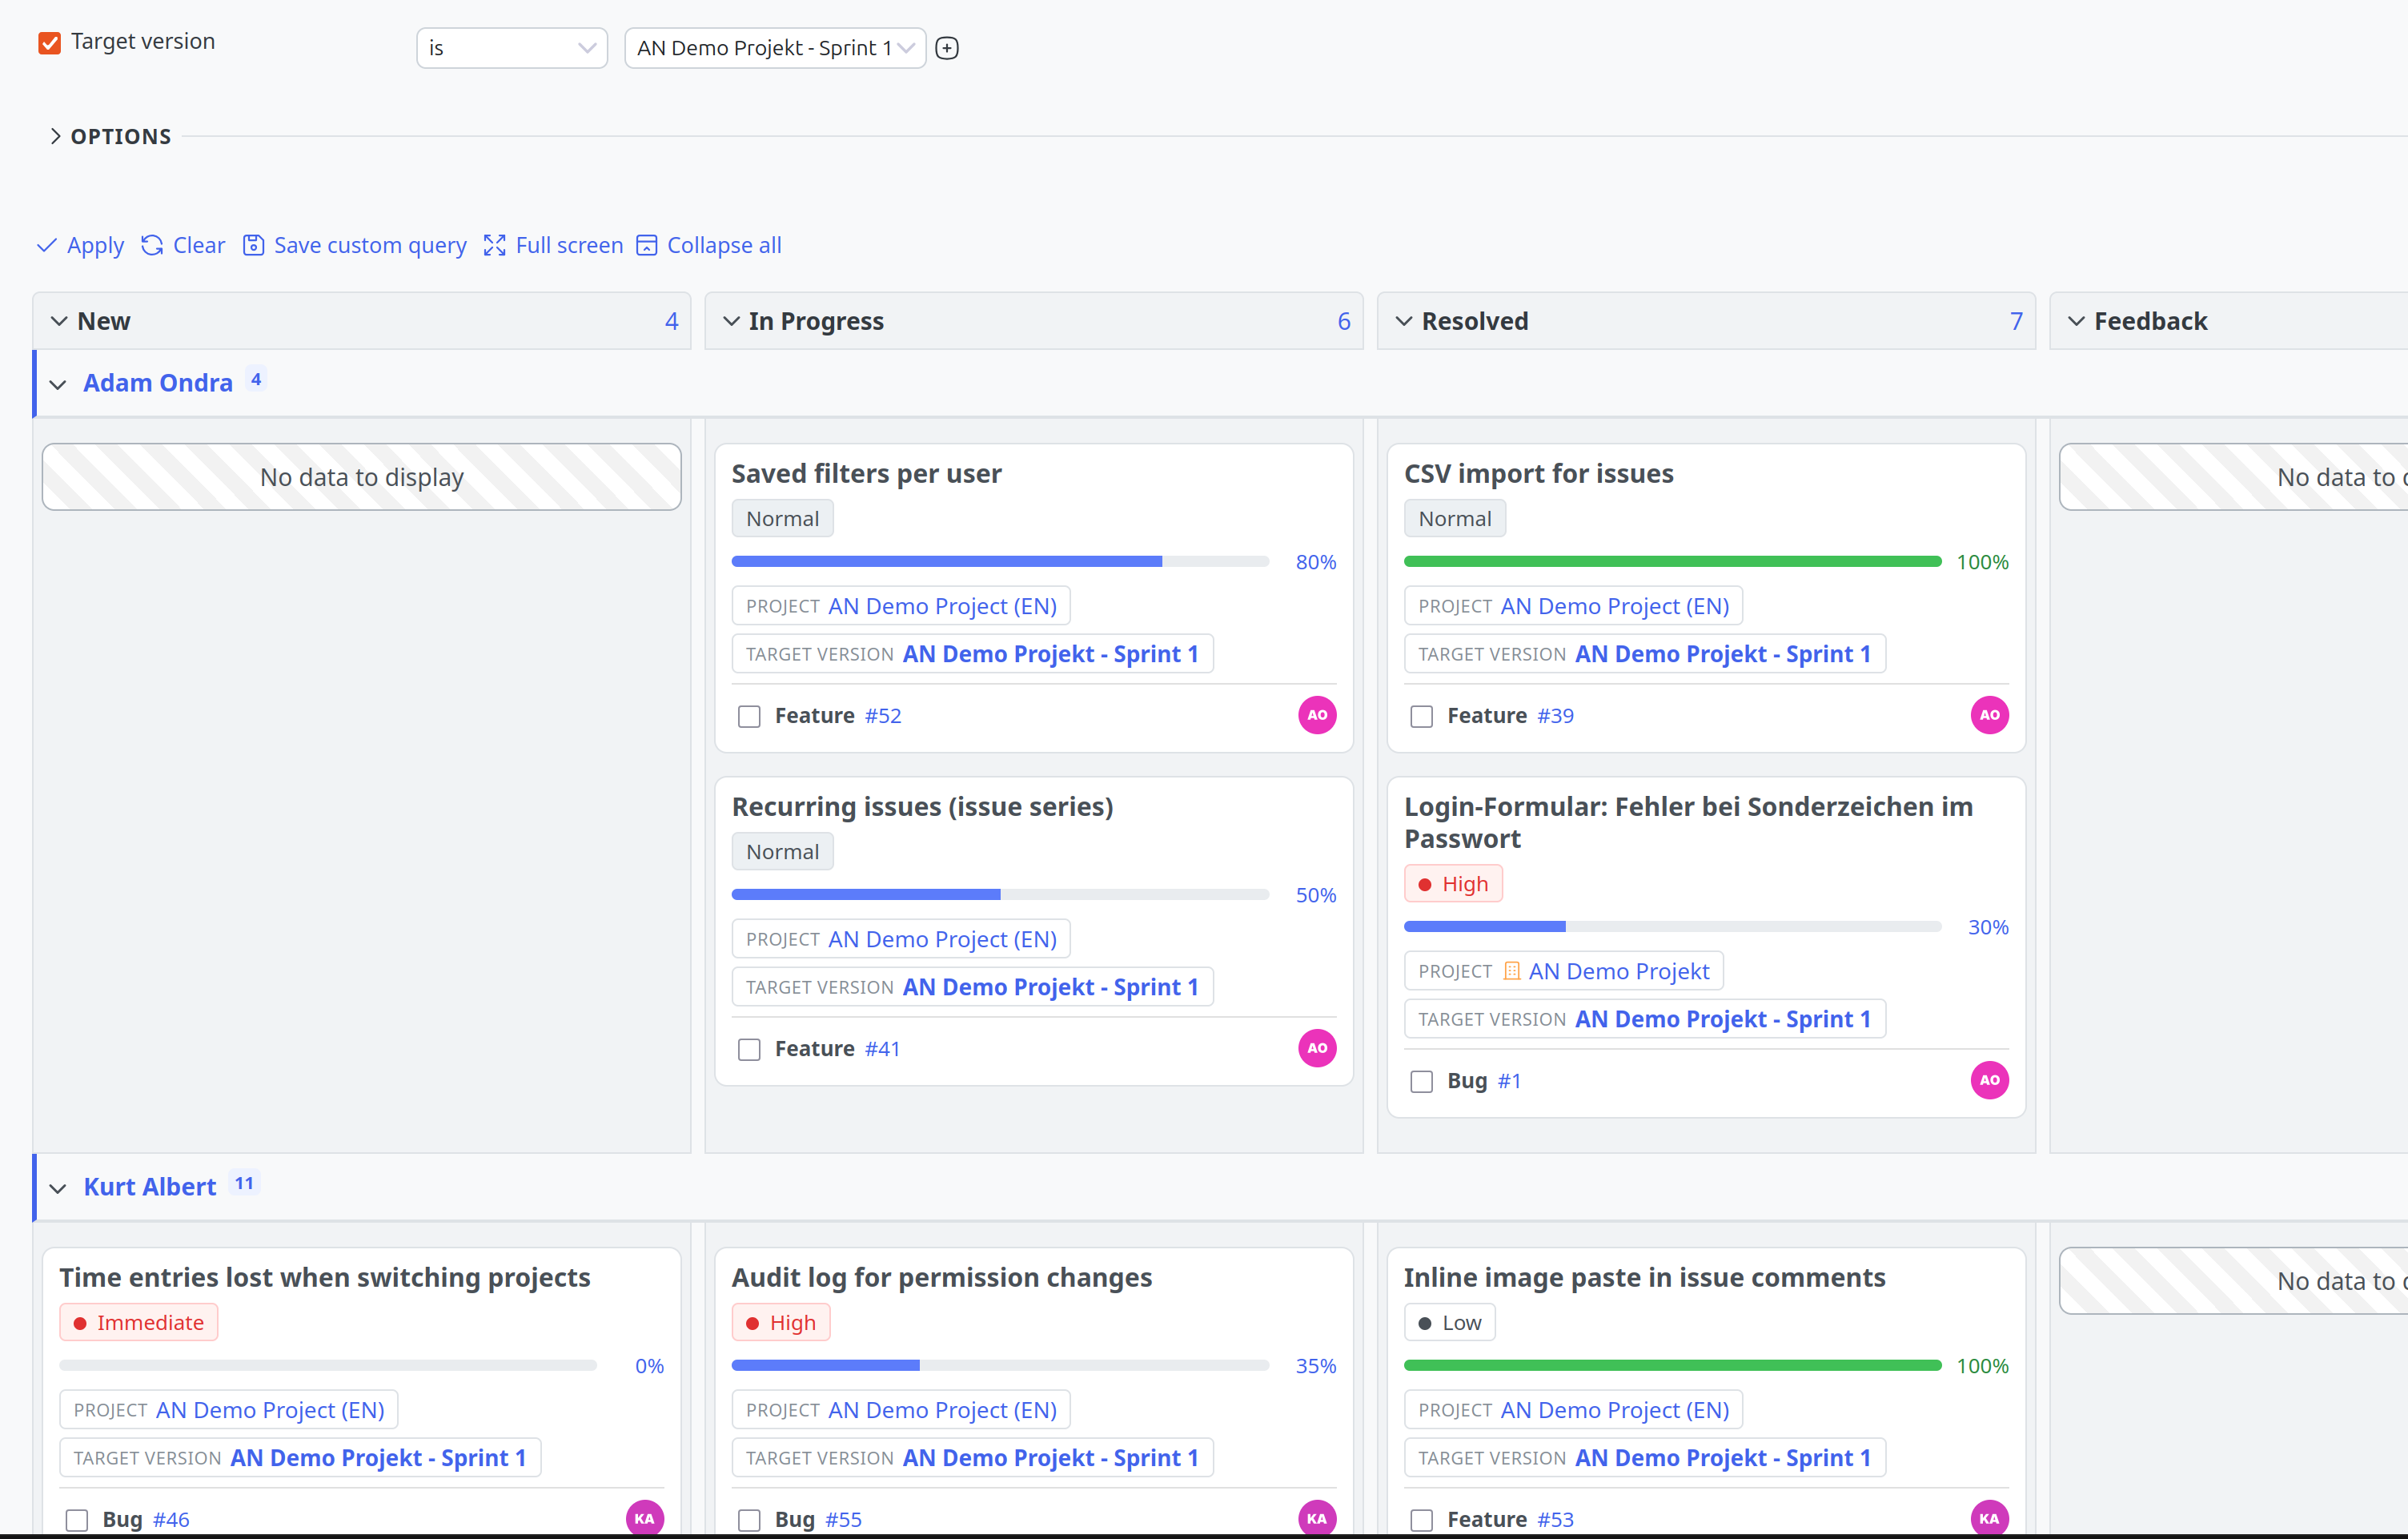Open AO avatar on Feature #41 card
The height and width of the screenshot is (1539, 2408).
tap(1317, 1048)
